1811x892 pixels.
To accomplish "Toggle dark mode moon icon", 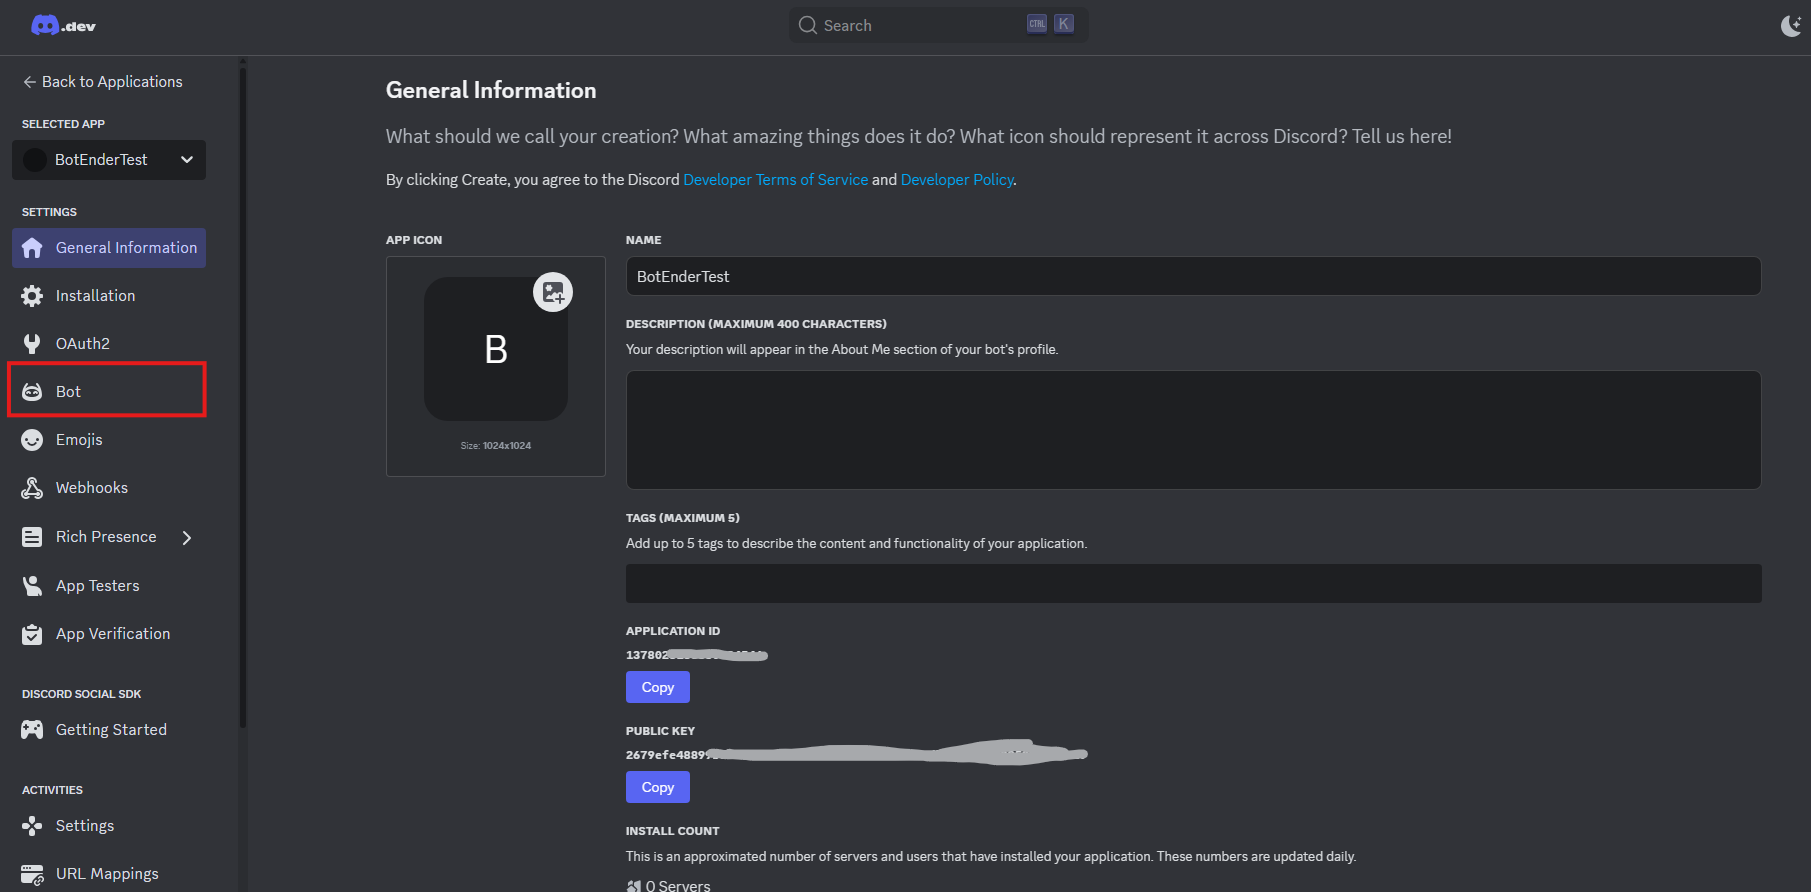I will coord(1791,26).
